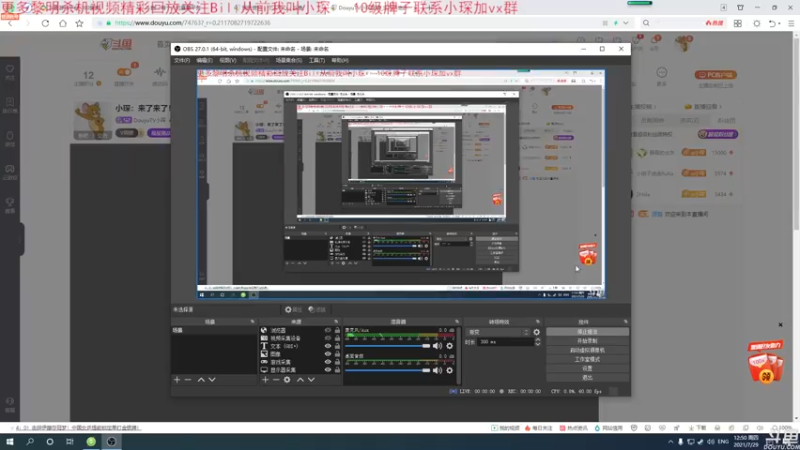Add a new scene in Scenes panel
This screenshot has width=800, height=450.
tap(177, 380)
